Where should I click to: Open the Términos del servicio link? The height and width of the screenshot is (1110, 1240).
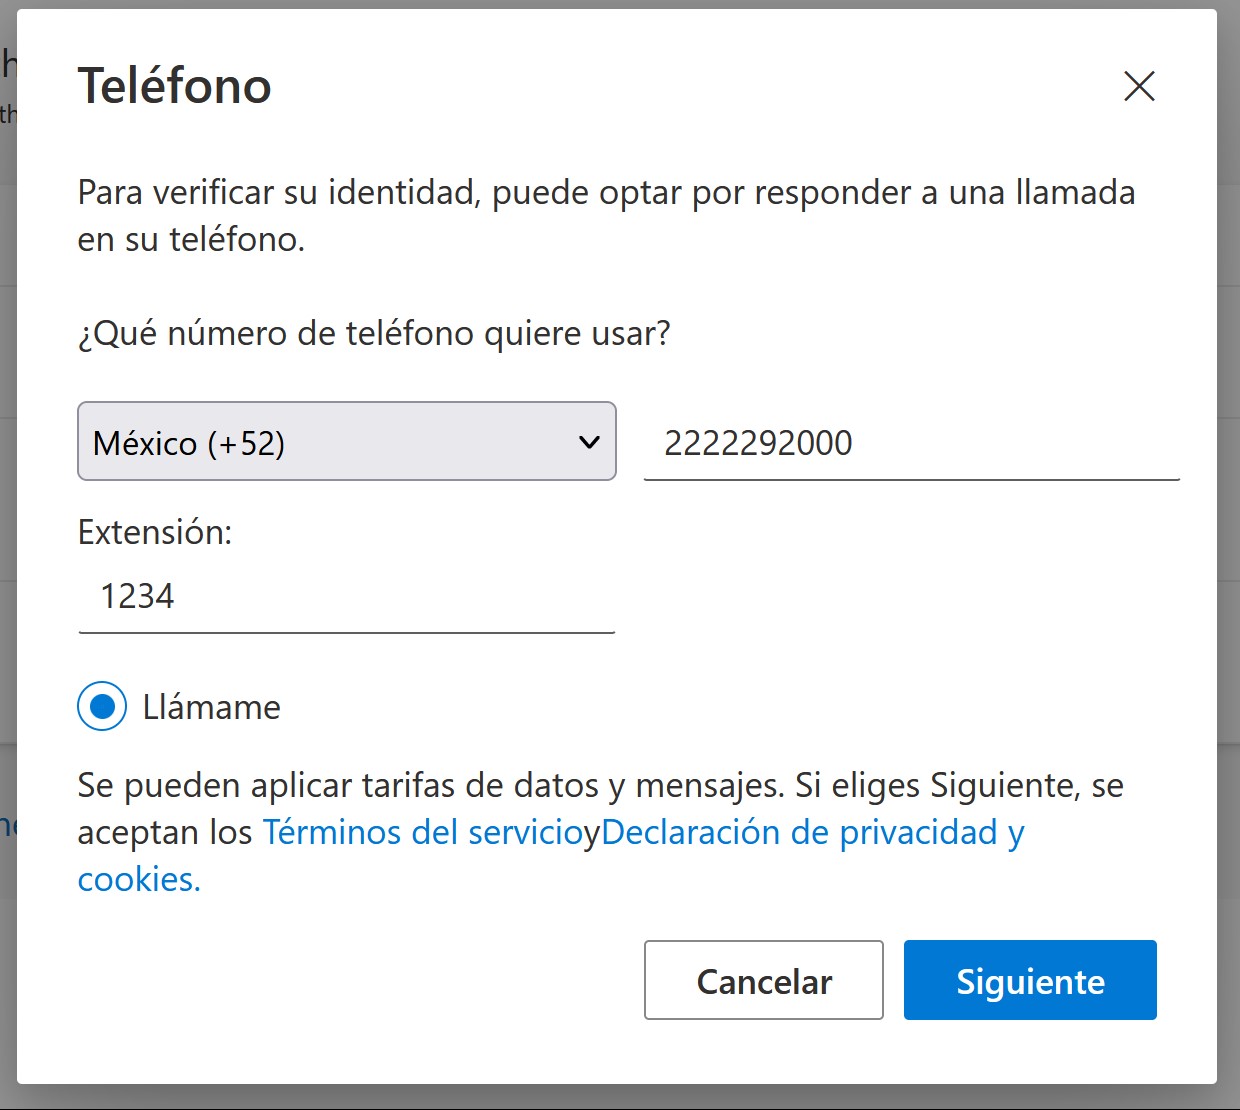pos(422,832)
